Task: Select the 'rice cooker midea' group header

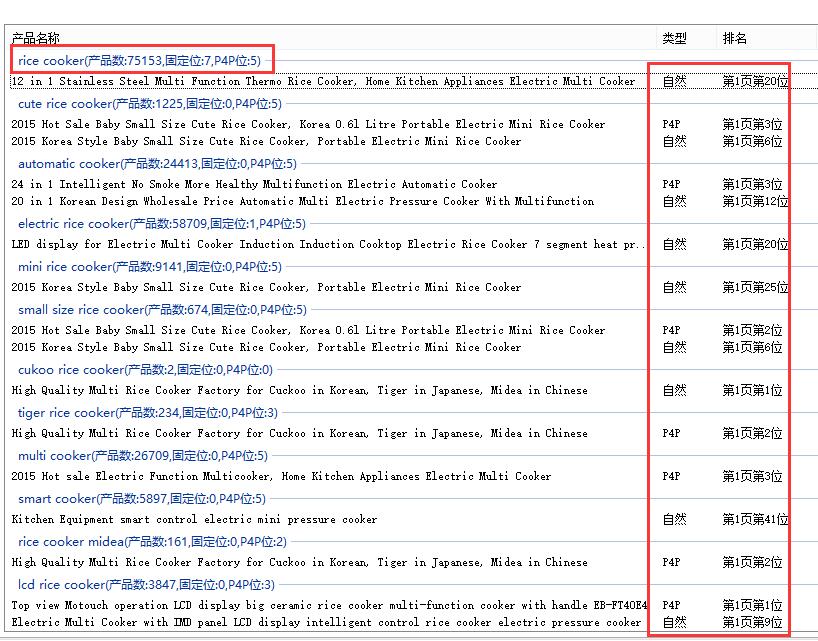Action: pyautogui.click(x=152, y=542)
